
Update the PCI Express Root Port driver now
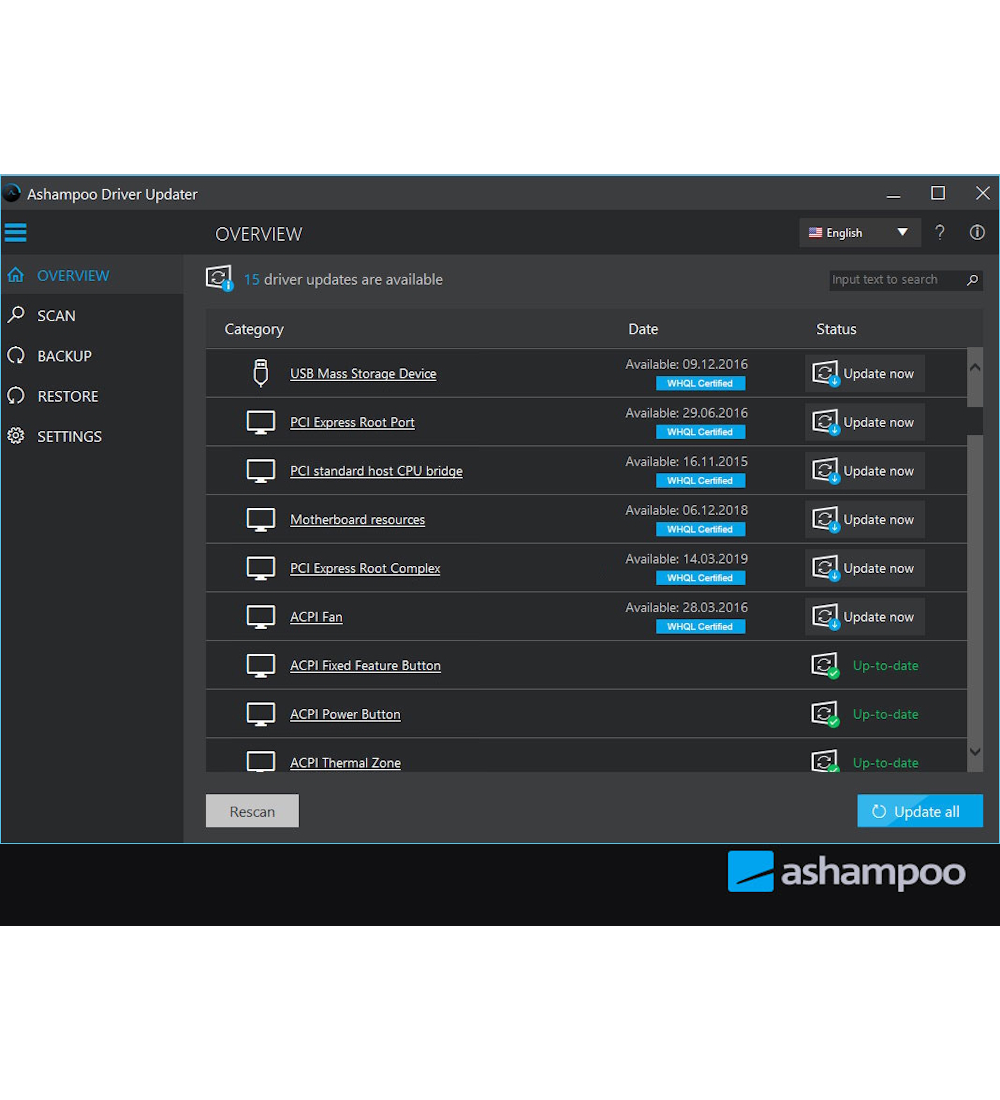coord(865,422)
